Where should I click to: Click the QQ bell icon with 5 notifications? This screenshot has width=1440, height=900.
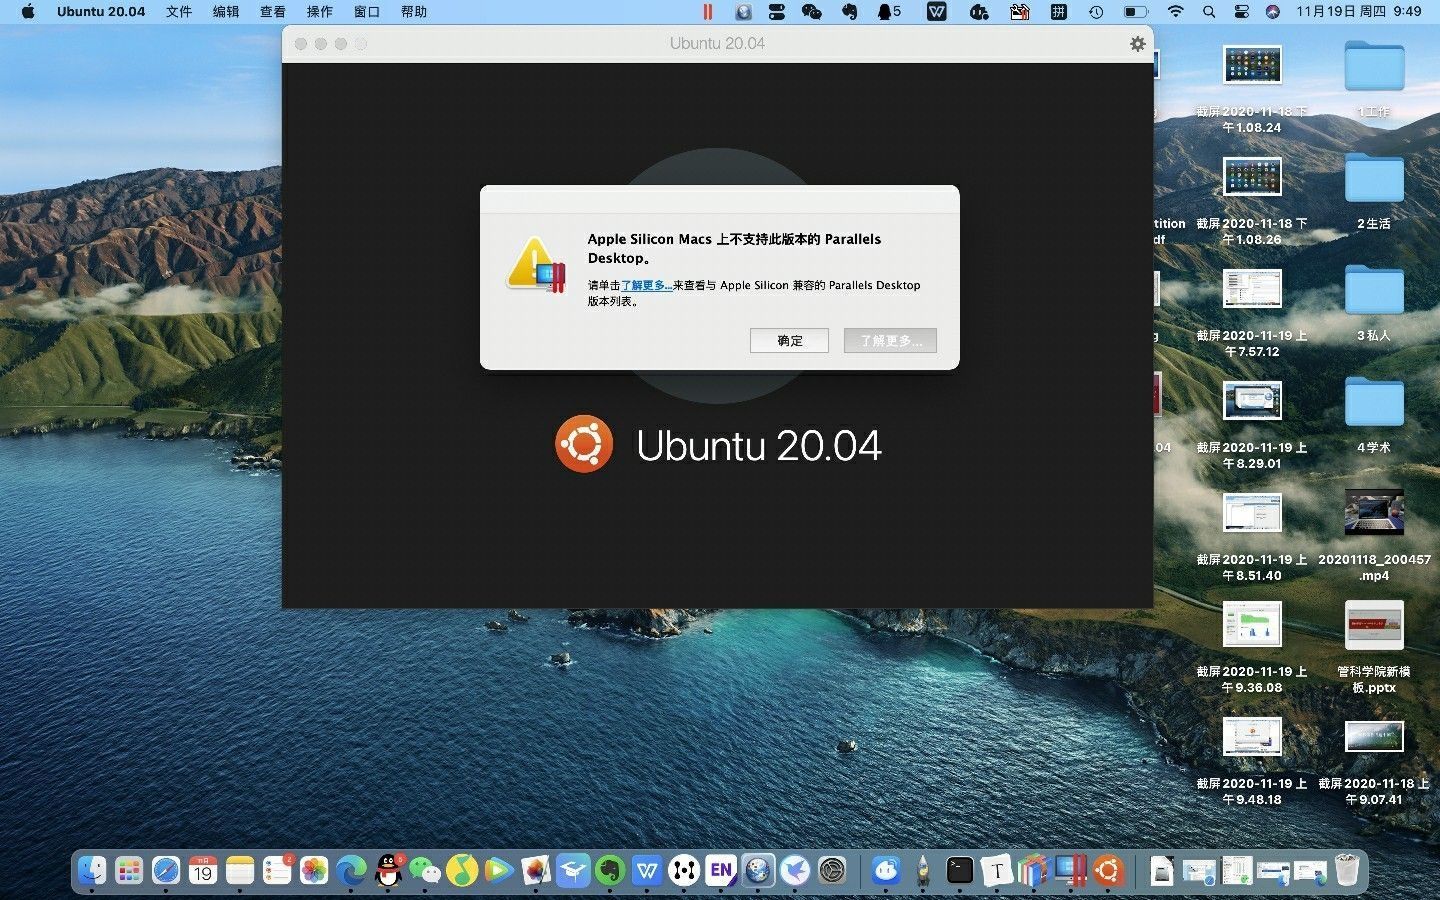tap(889, 12)
